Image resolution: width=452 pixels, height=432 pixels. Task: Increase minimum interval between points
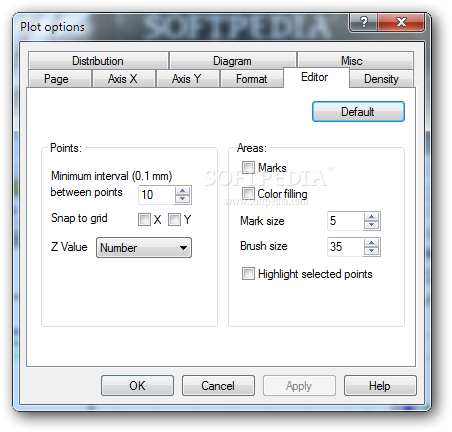point(183,191)
